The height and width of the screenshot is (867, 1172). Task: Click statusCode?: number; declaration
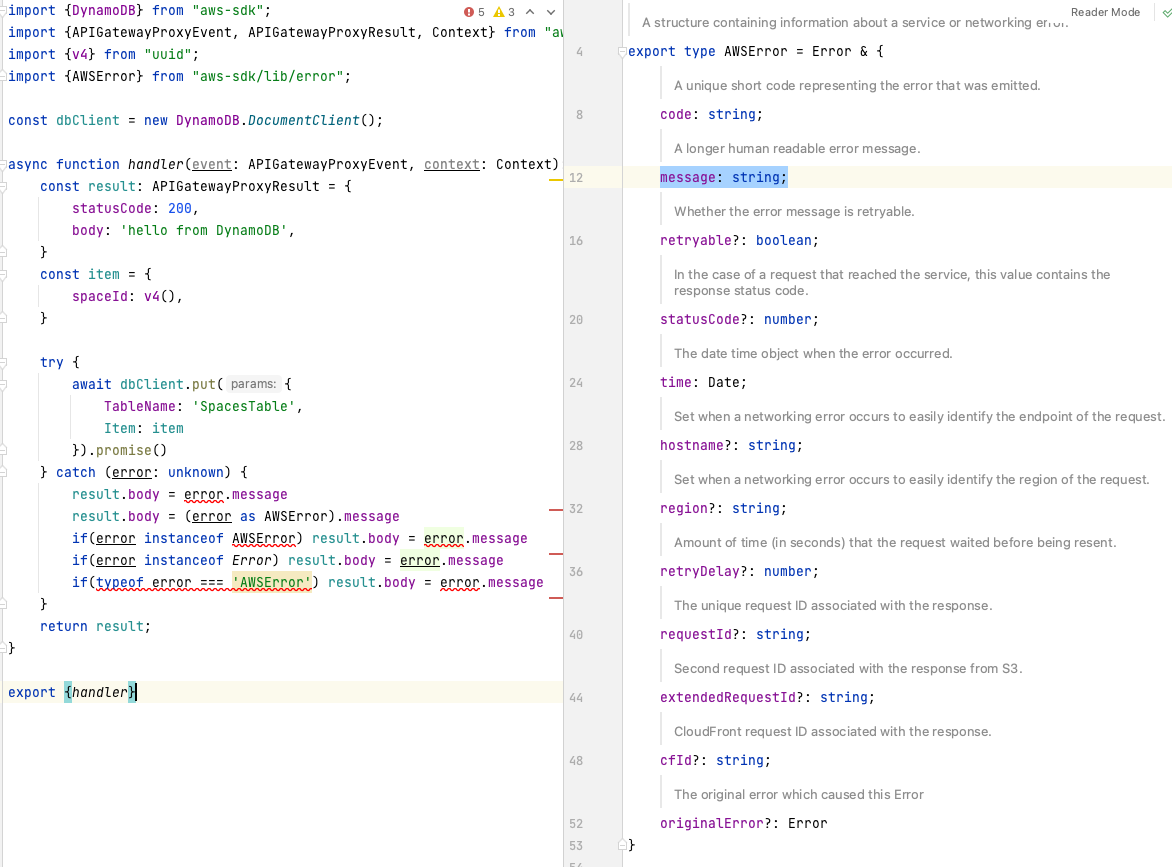[x=739, y=320]
